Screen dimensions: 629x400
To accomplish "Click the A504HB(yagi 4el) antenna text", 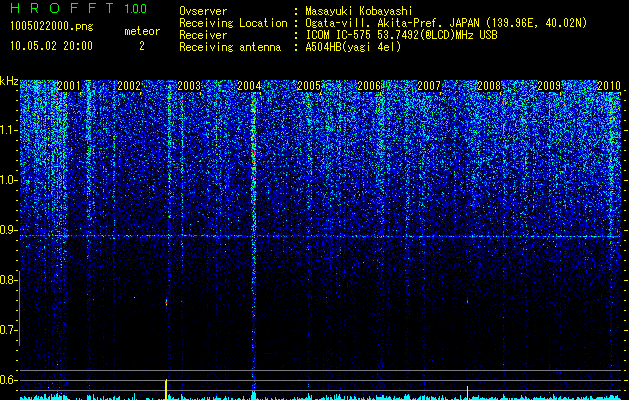I will pyautogui.click(x=353, y=47).
